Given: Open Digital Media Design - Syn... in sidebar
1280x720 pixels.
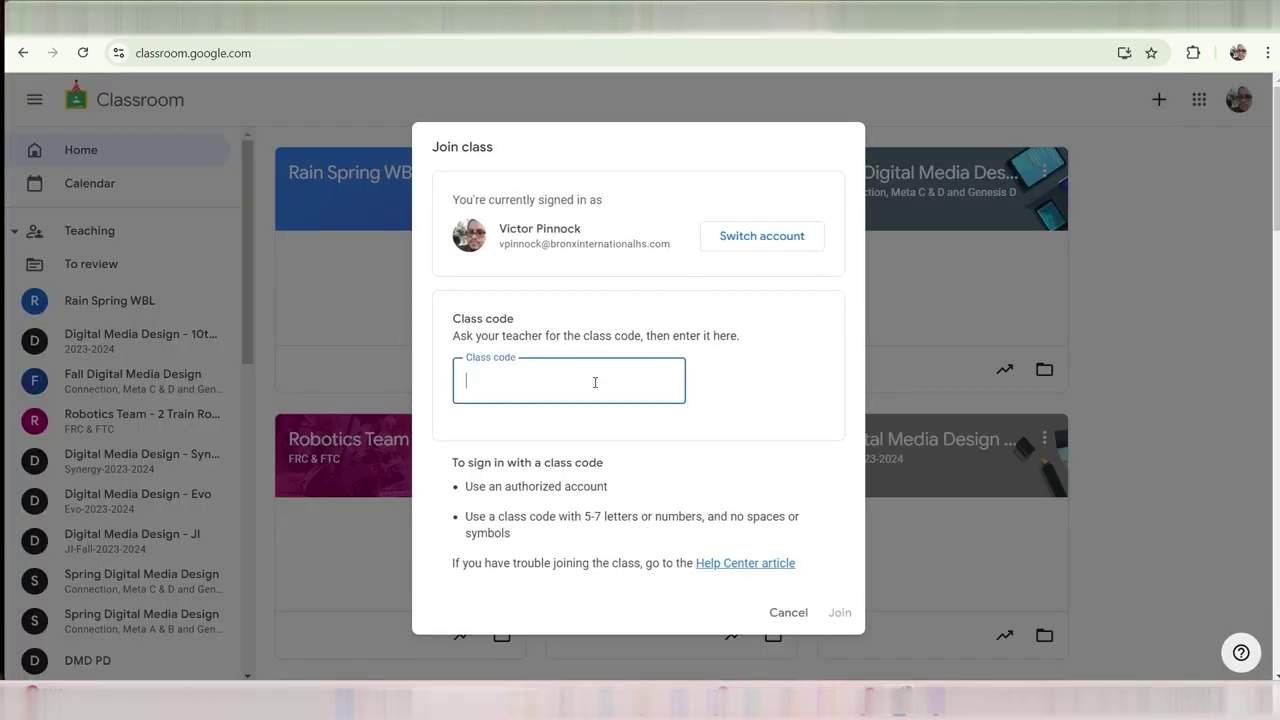Looking at the screenshot, I should (x=118, y=461).
